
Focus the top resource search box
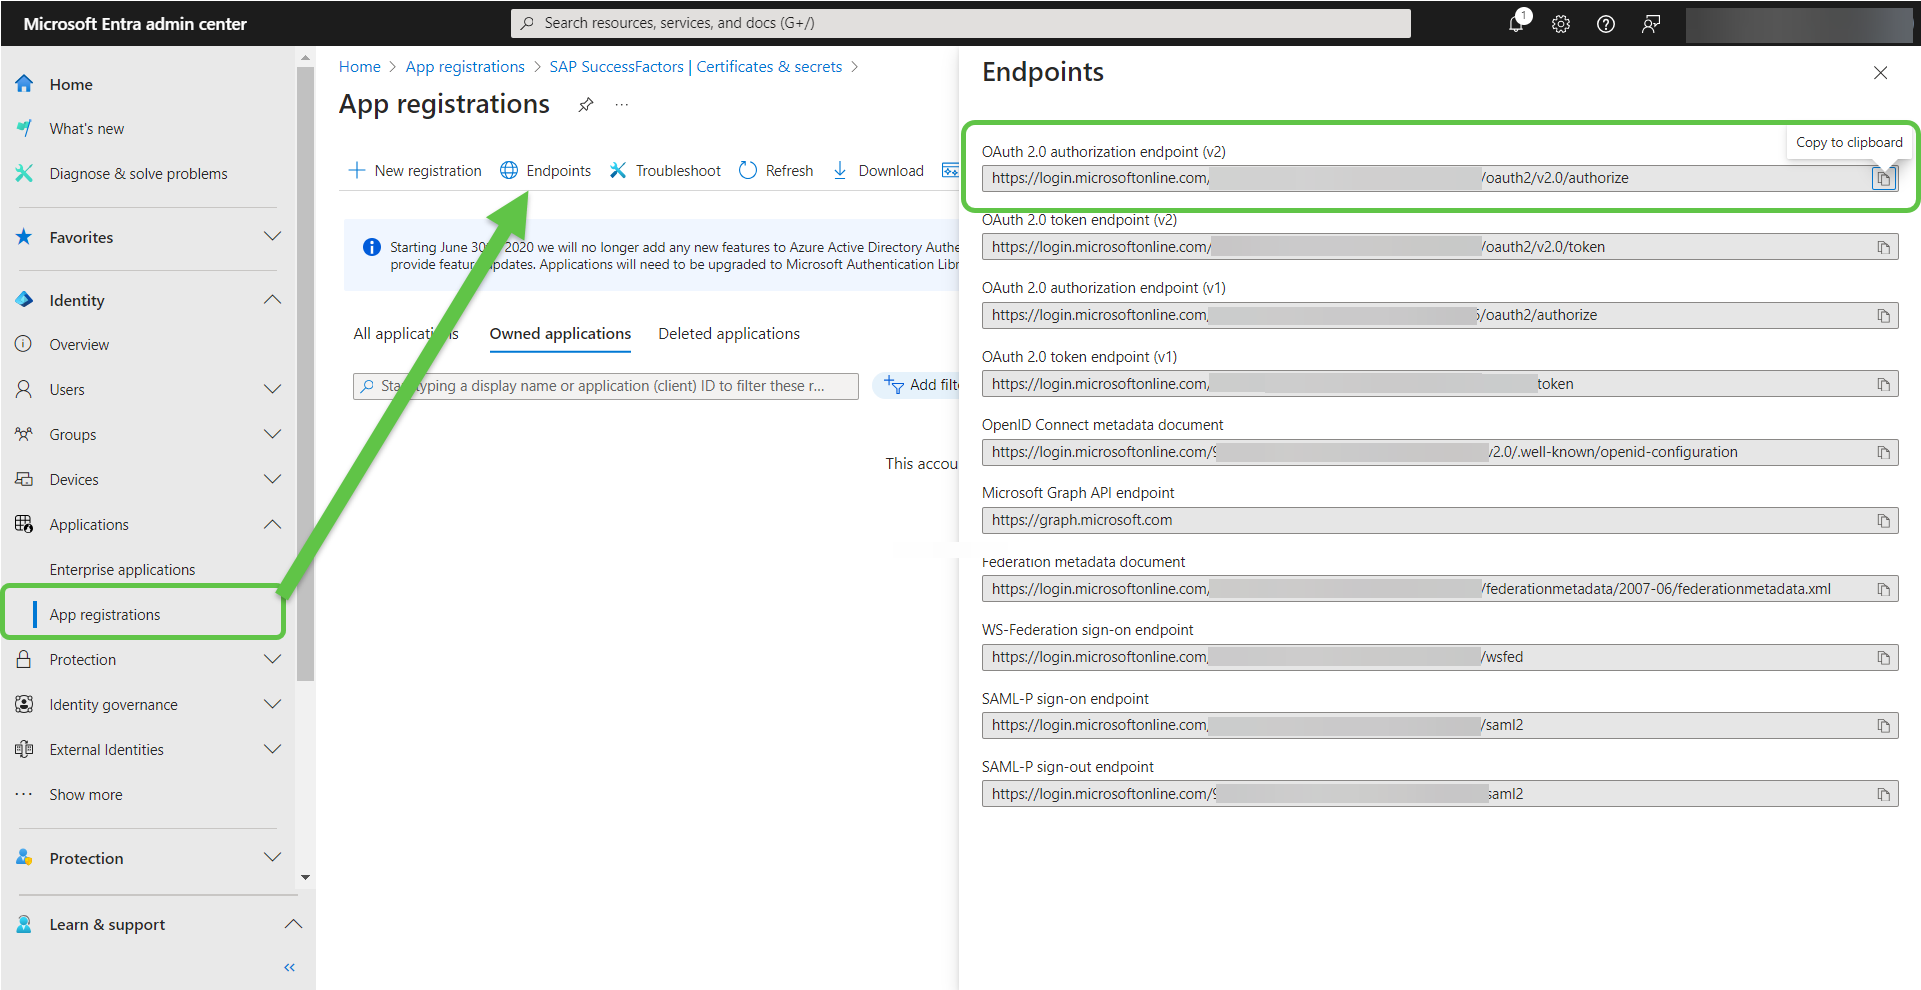click(x=961, y=23)
